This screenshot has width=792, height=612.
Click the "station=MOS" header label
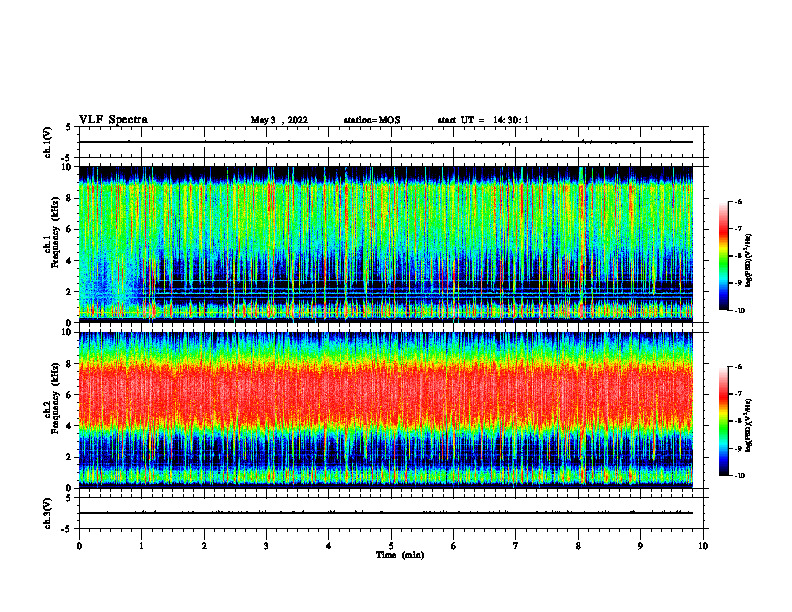coord(372,120)
